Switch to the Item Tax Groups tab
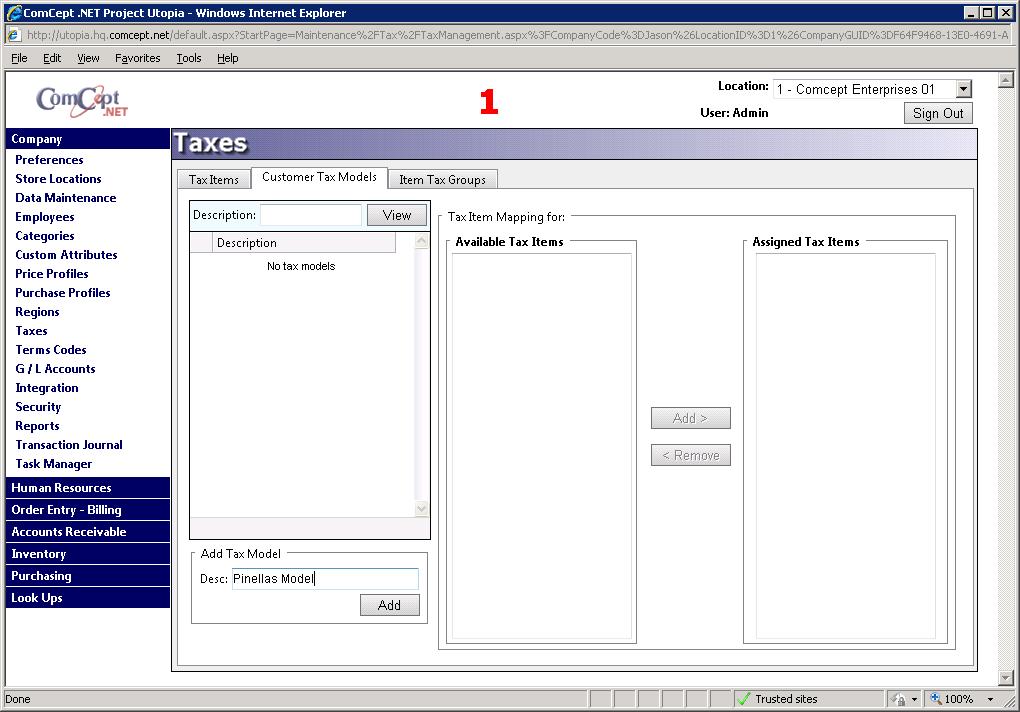Image resolution: width=1020 pixels, height=712 pixels. tap(442, 180)
